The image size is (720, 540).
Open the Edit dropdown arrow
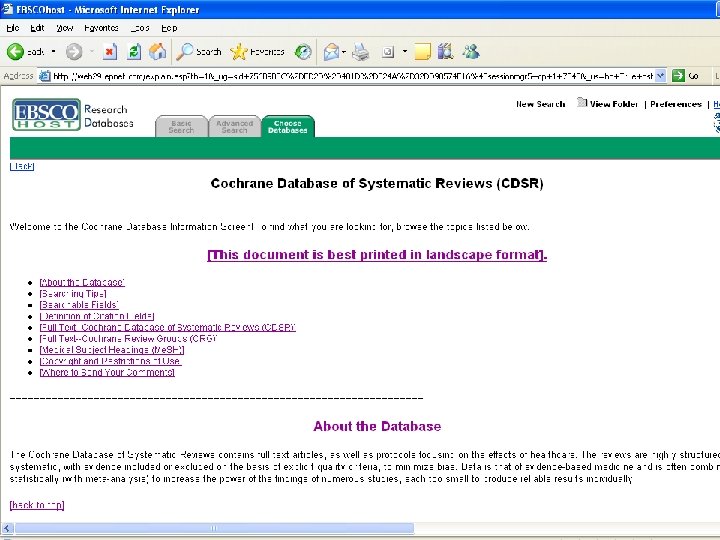405,51
